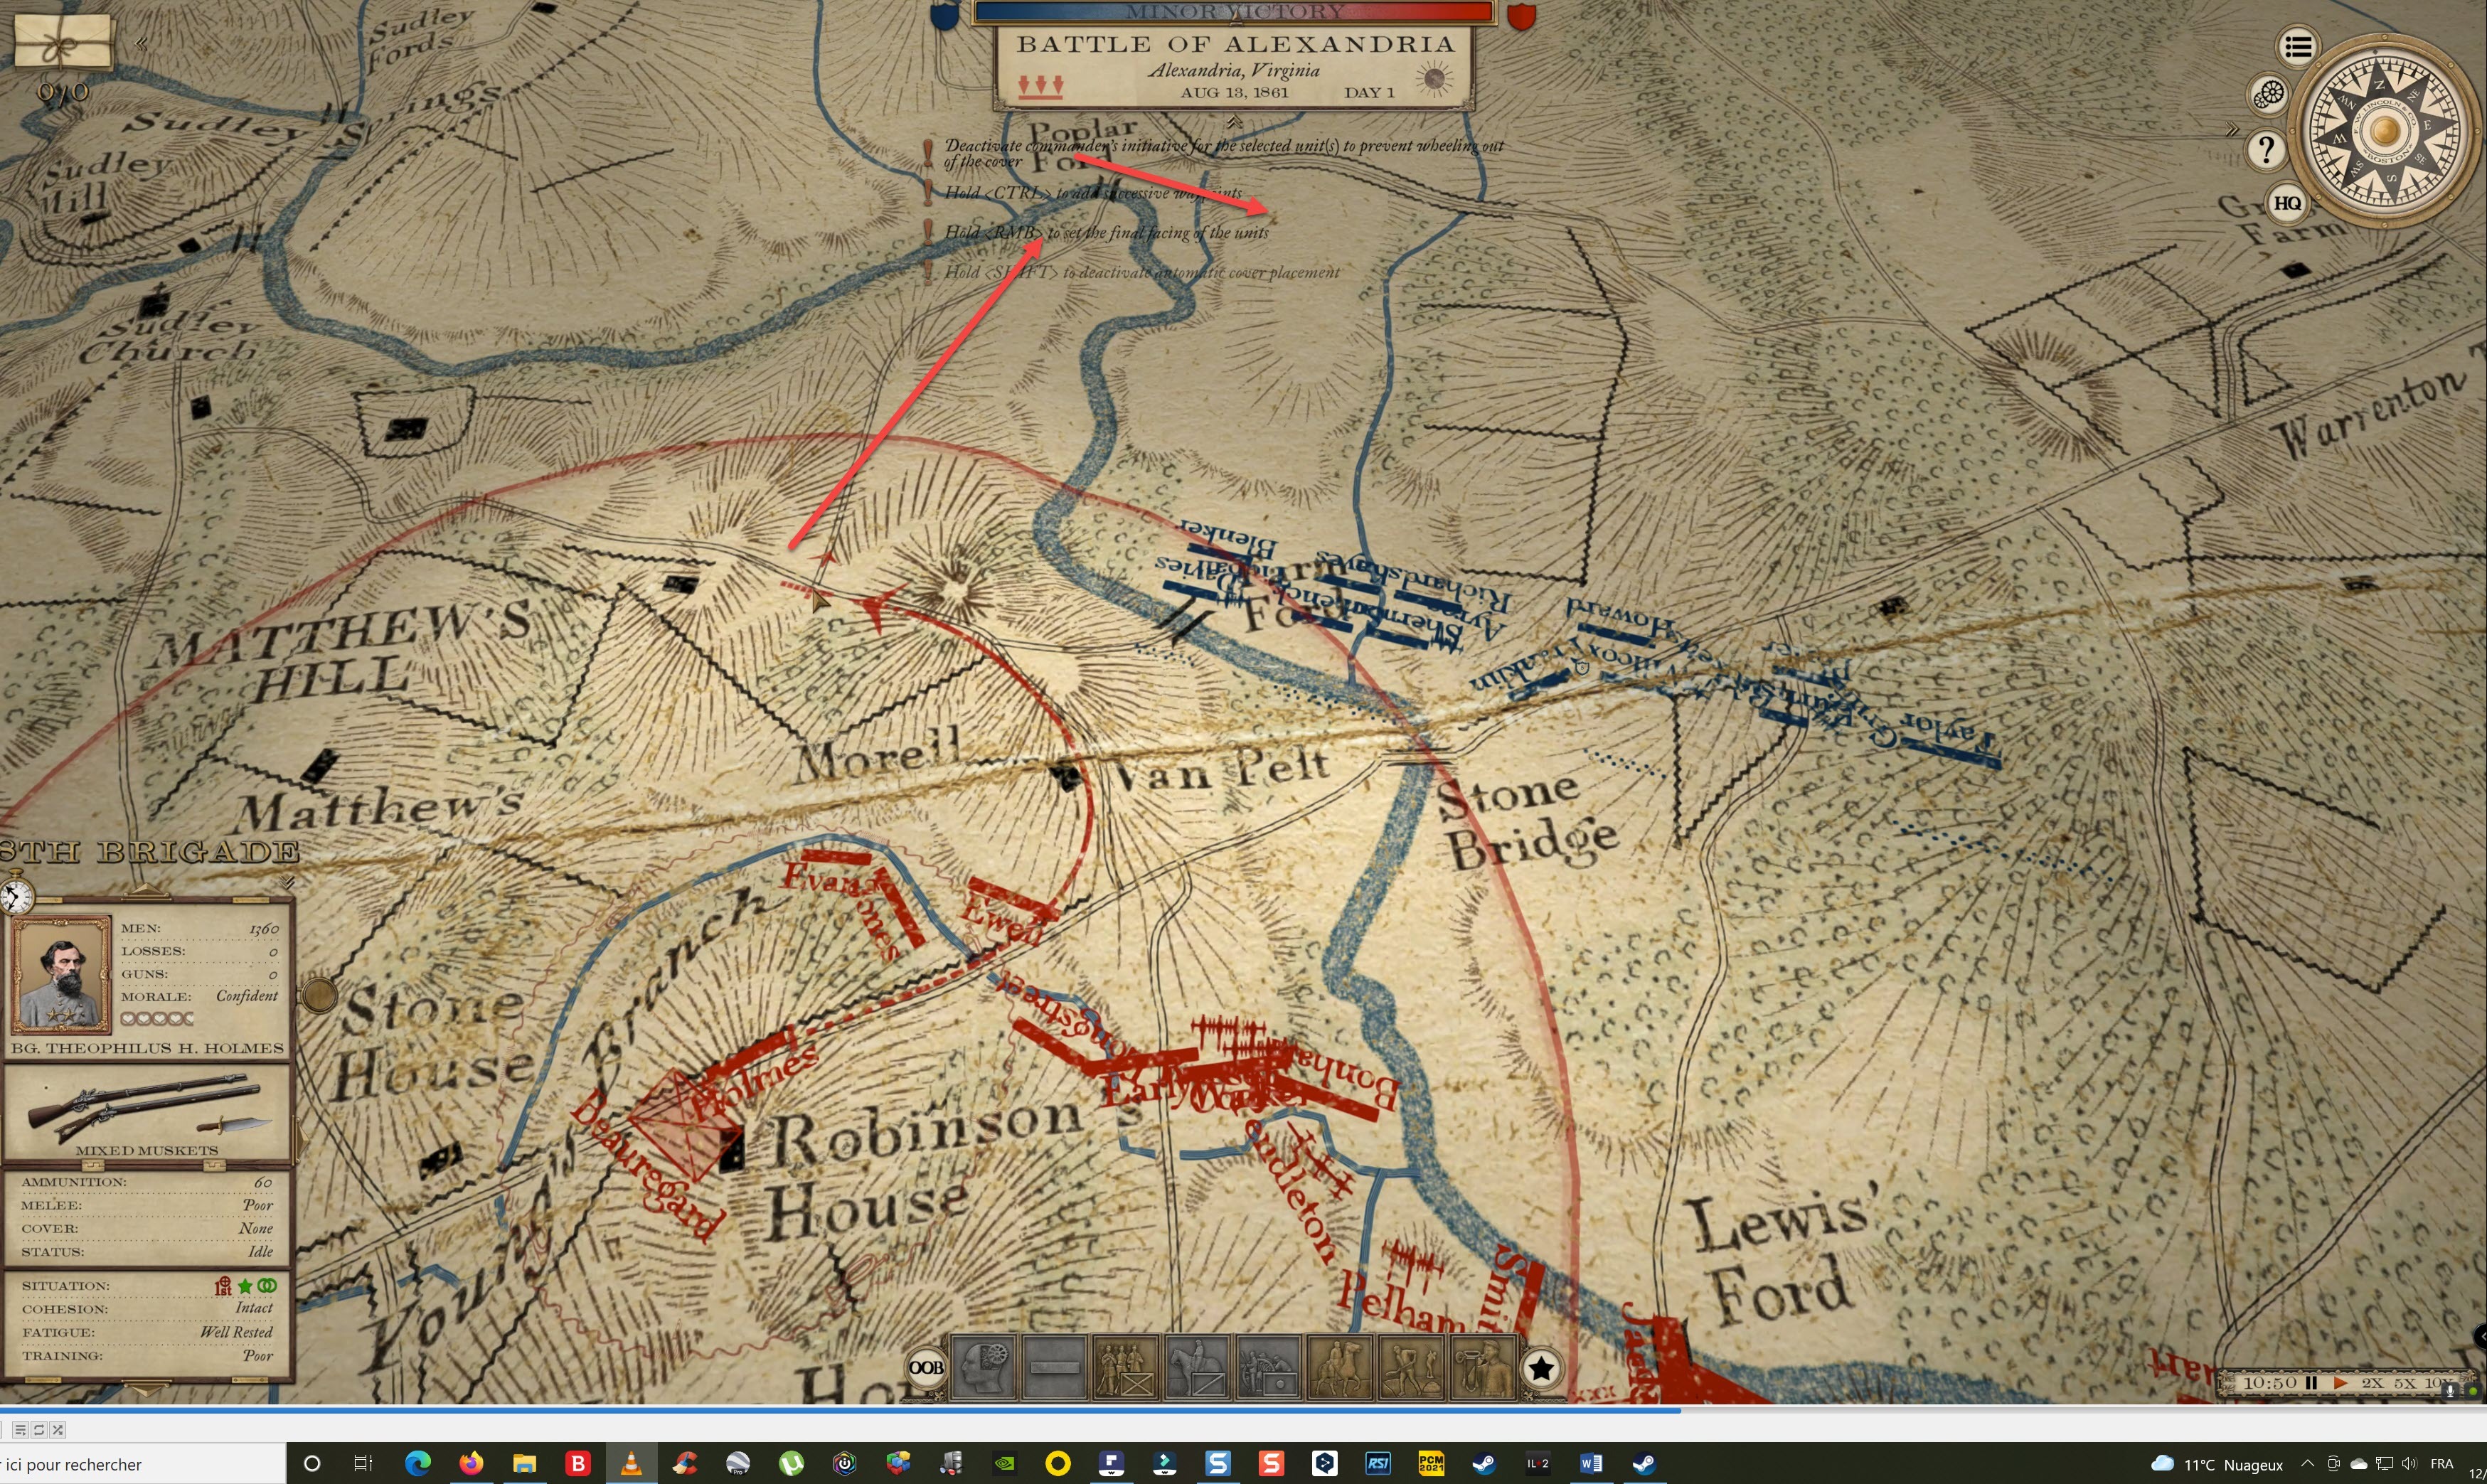Screen dimensions: 2487x1484
Task: Set game speed to 2X
Action: pos(2372,1383)
